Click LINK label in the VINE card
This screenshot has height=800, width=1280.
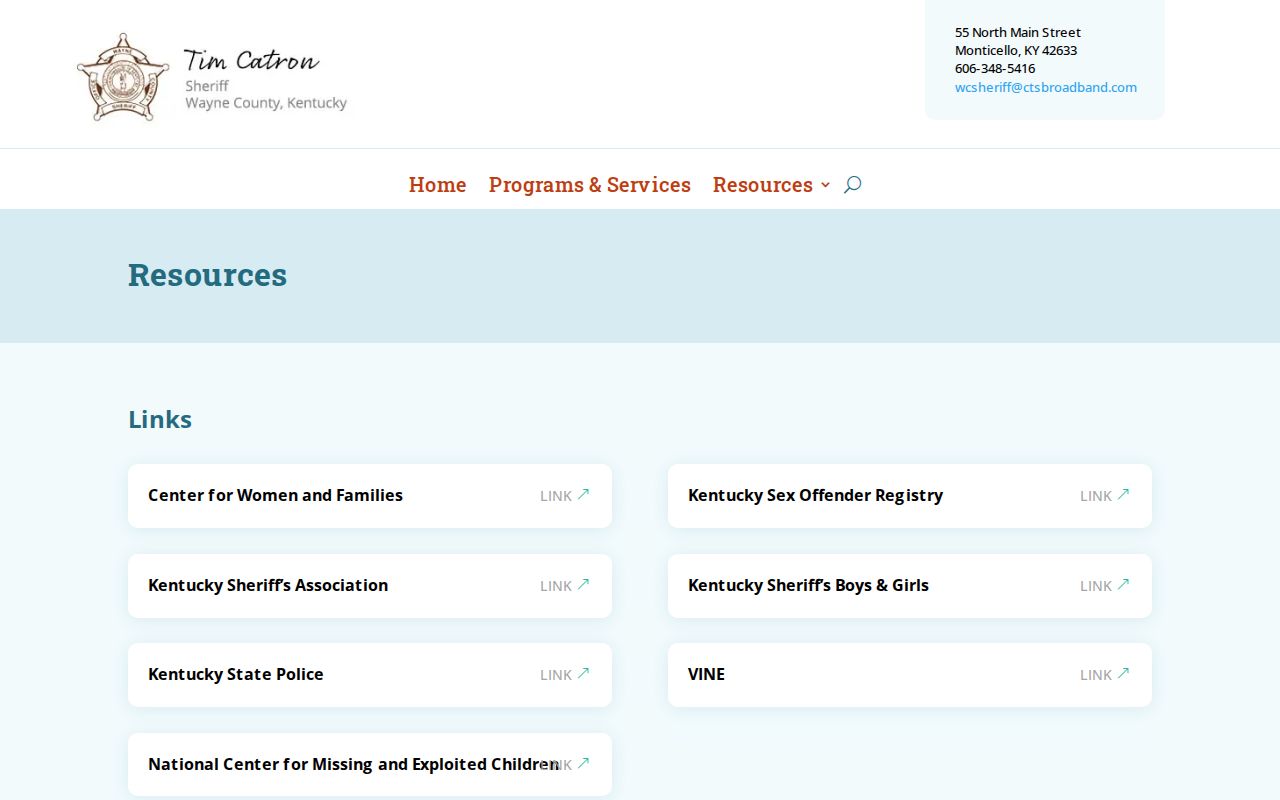pyautogui.click(x=1096, y=675)
